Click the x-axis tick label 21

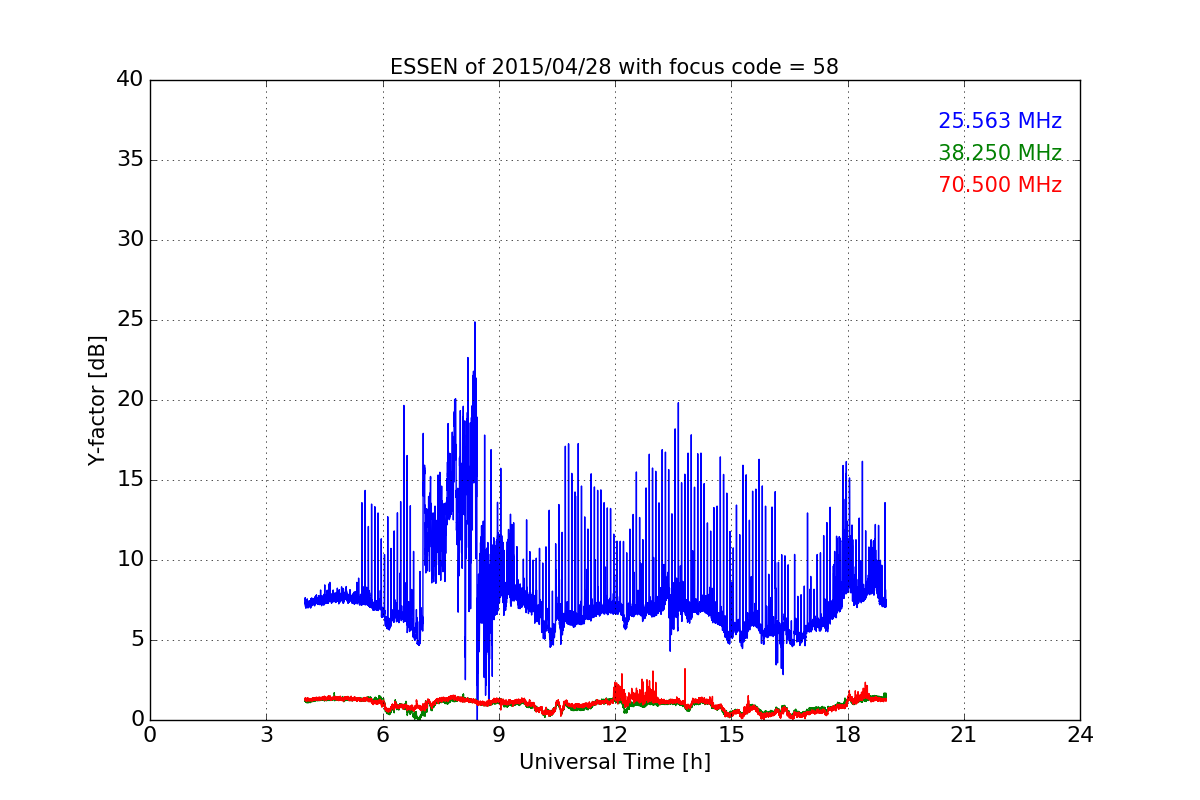(964, 735)
